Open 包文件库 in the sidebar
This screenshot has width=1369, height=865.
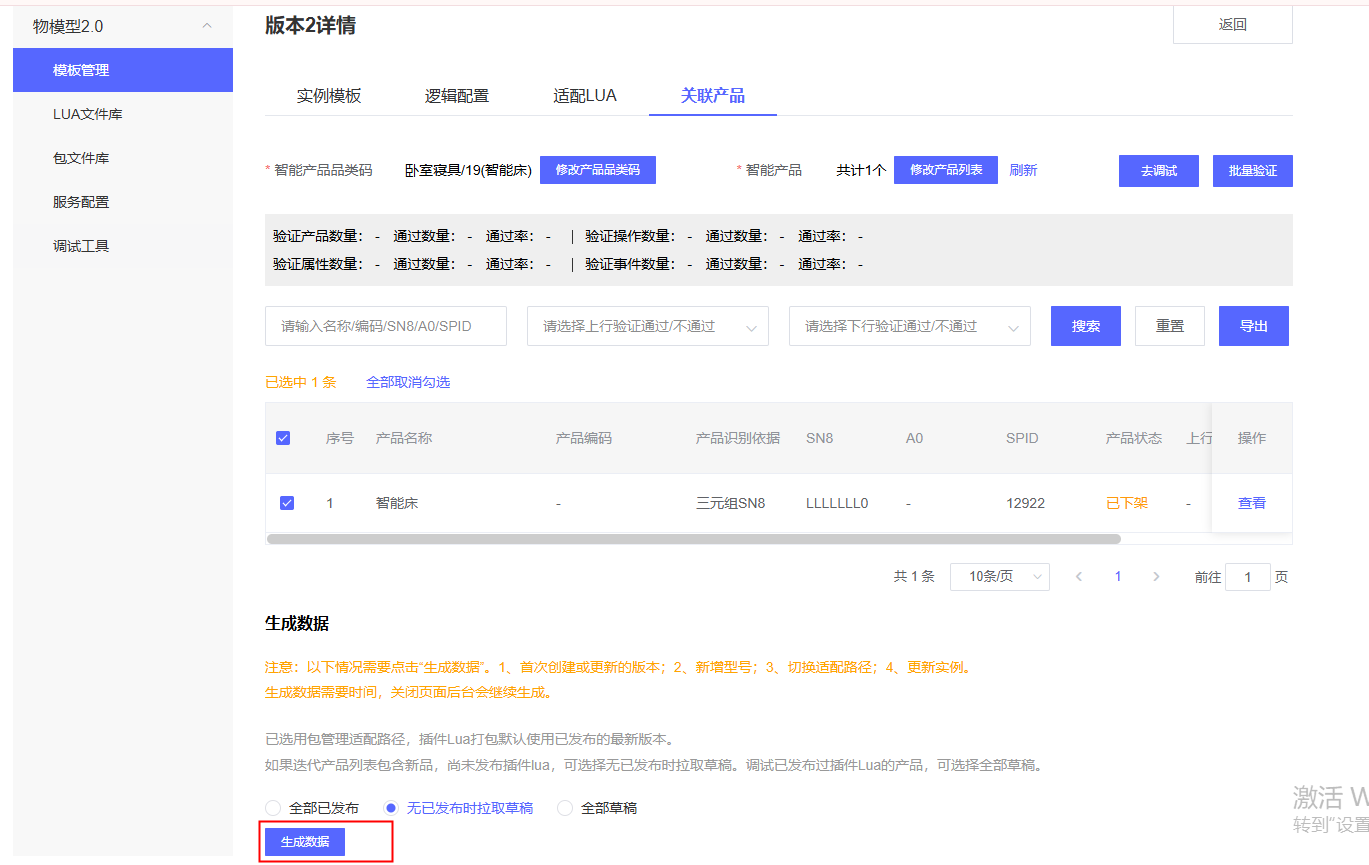[x=123, y=158]
